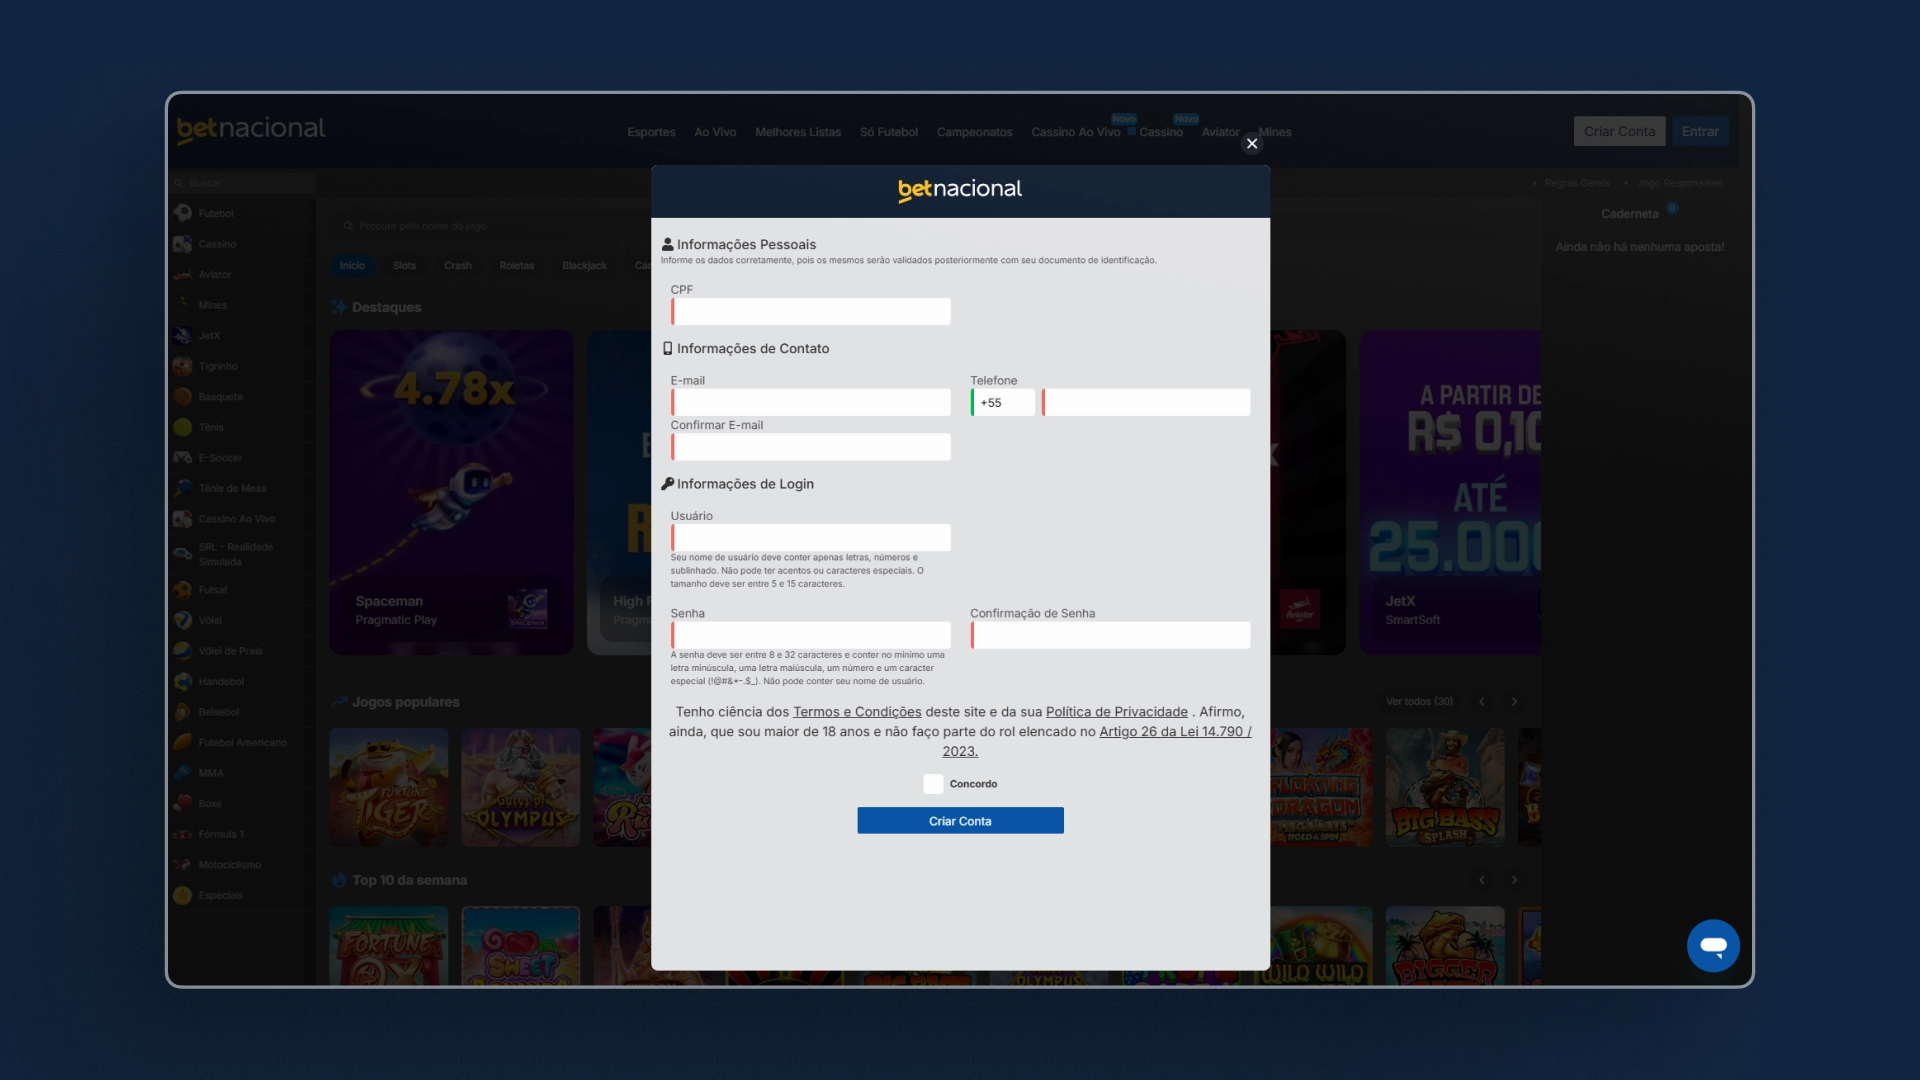Click the header Criar Conta button
The image size is (1920, 1080).
click(1619, 131)
